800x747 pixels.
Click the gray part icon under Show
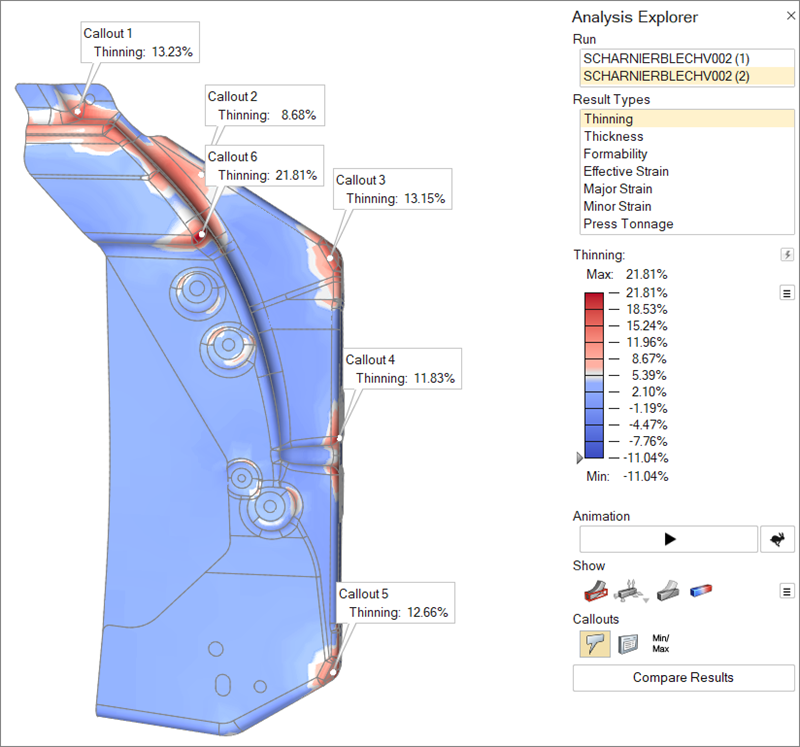point(668,591)
